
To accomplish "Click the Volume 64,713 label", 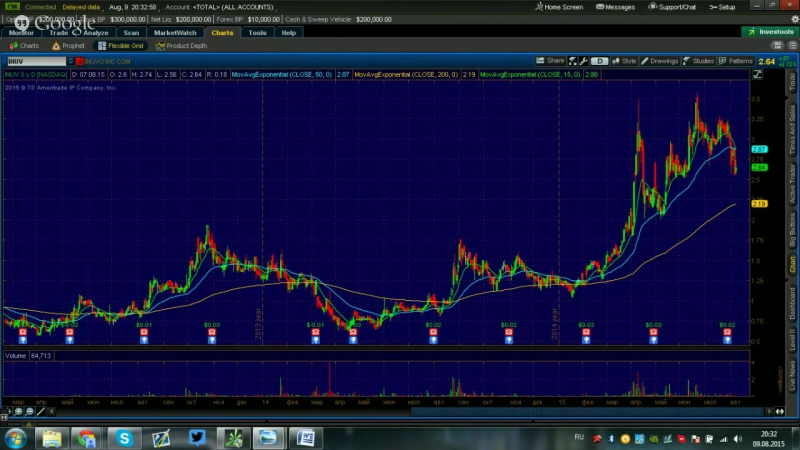I will tap(28, 356).
